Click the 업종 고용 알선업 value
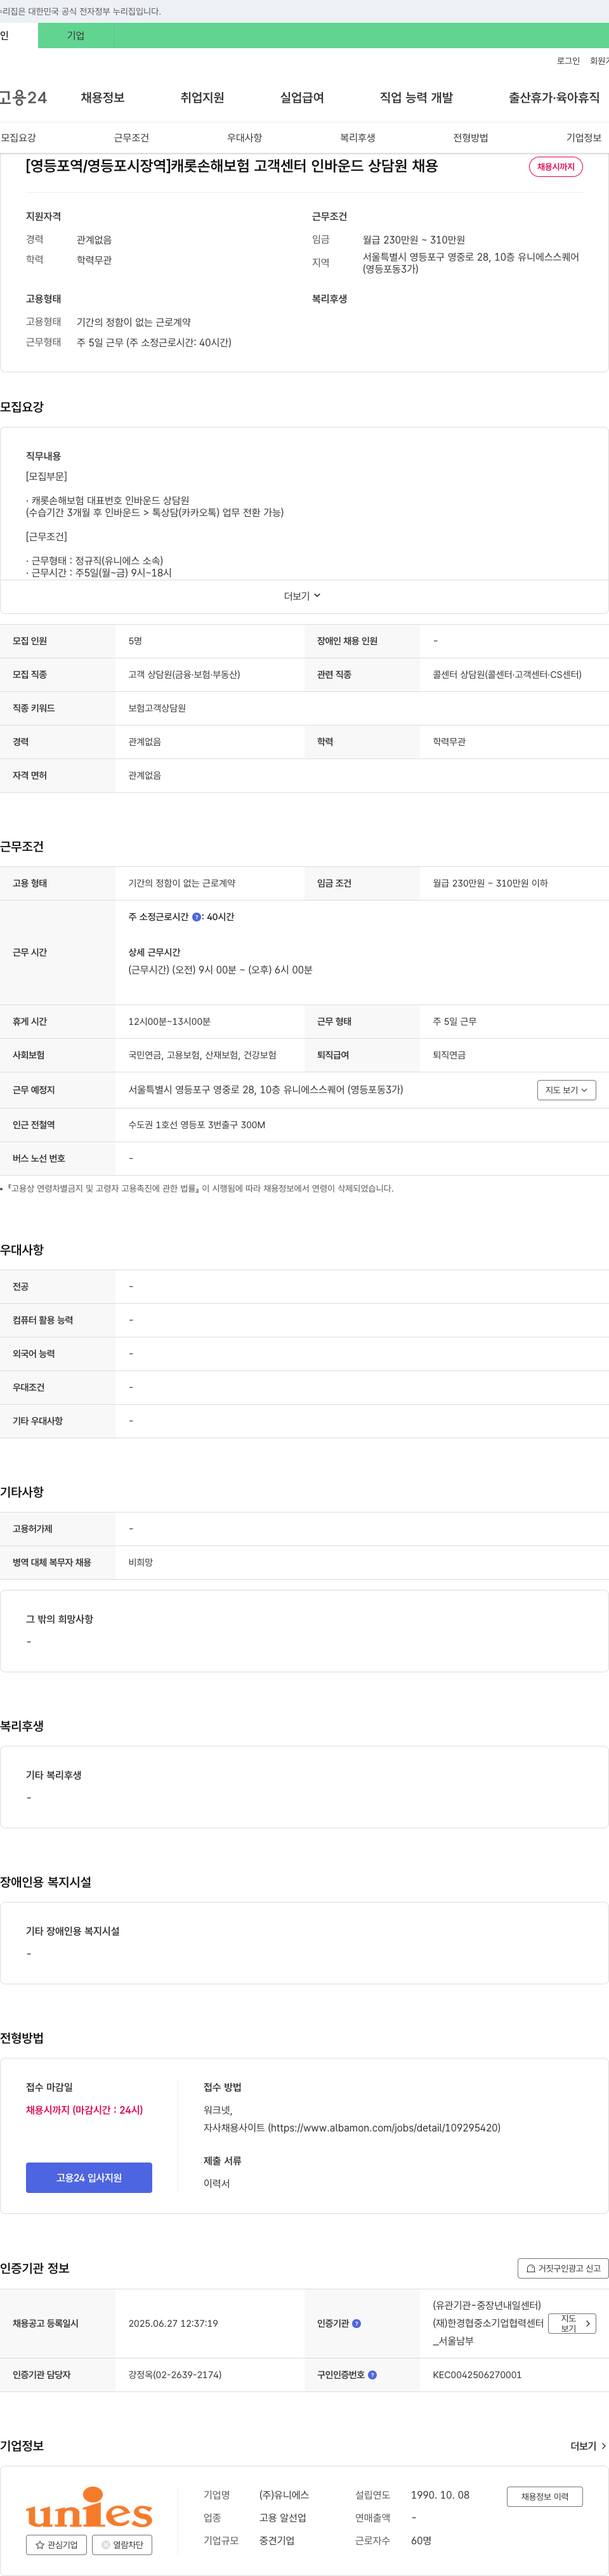Viewport: 609px width, 2576px height. (x=283, y=2518)
